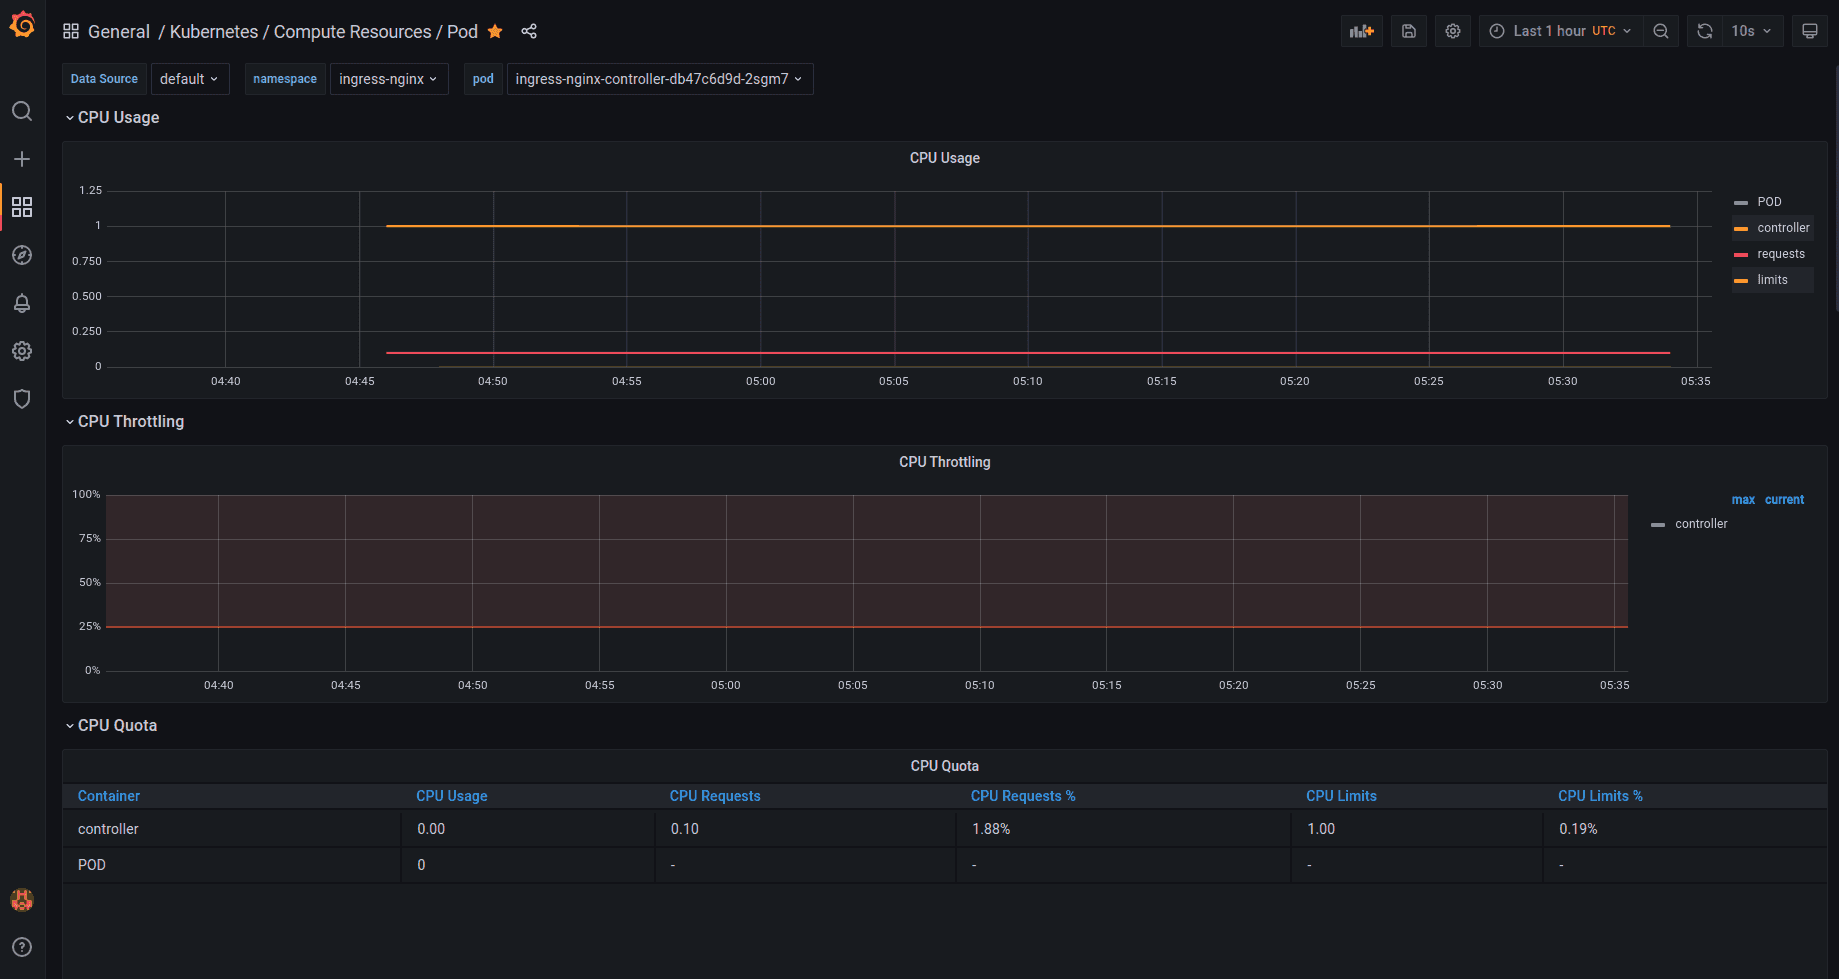Toggle the POD series in CPU Usage legend

tap(1769, 202)
